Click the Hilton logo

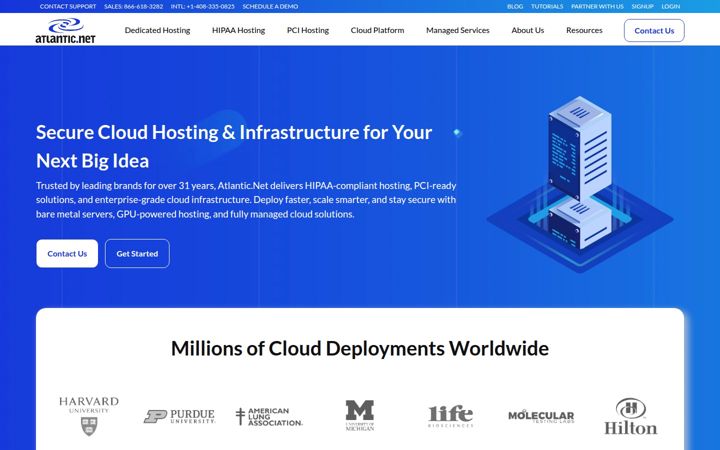[x=630, y=416]
